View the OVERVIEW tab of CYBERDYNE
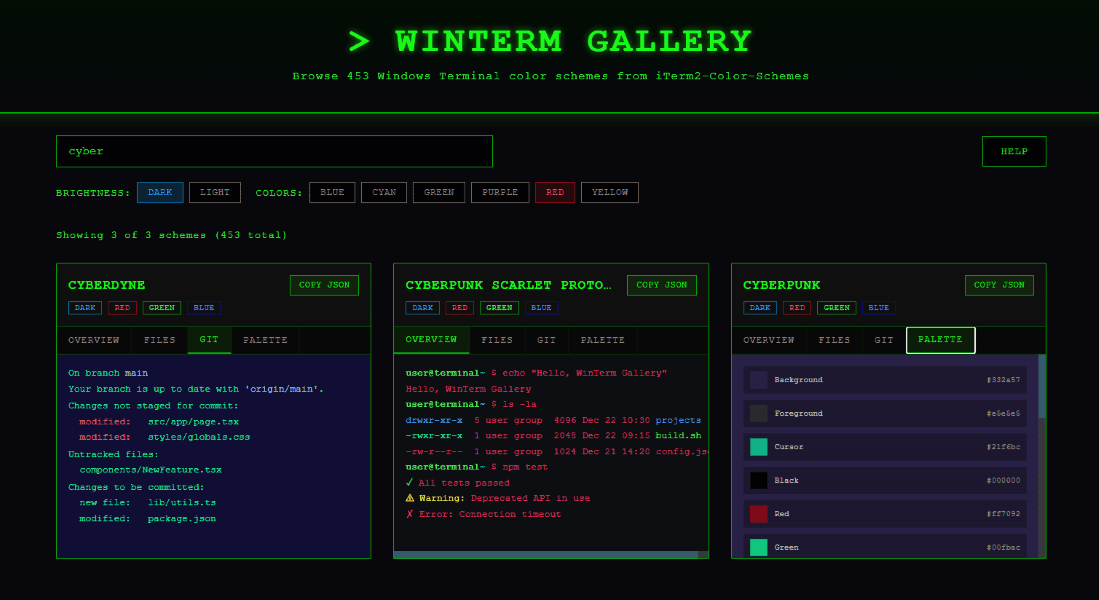The image size is (1099, 600). point(93,340)
